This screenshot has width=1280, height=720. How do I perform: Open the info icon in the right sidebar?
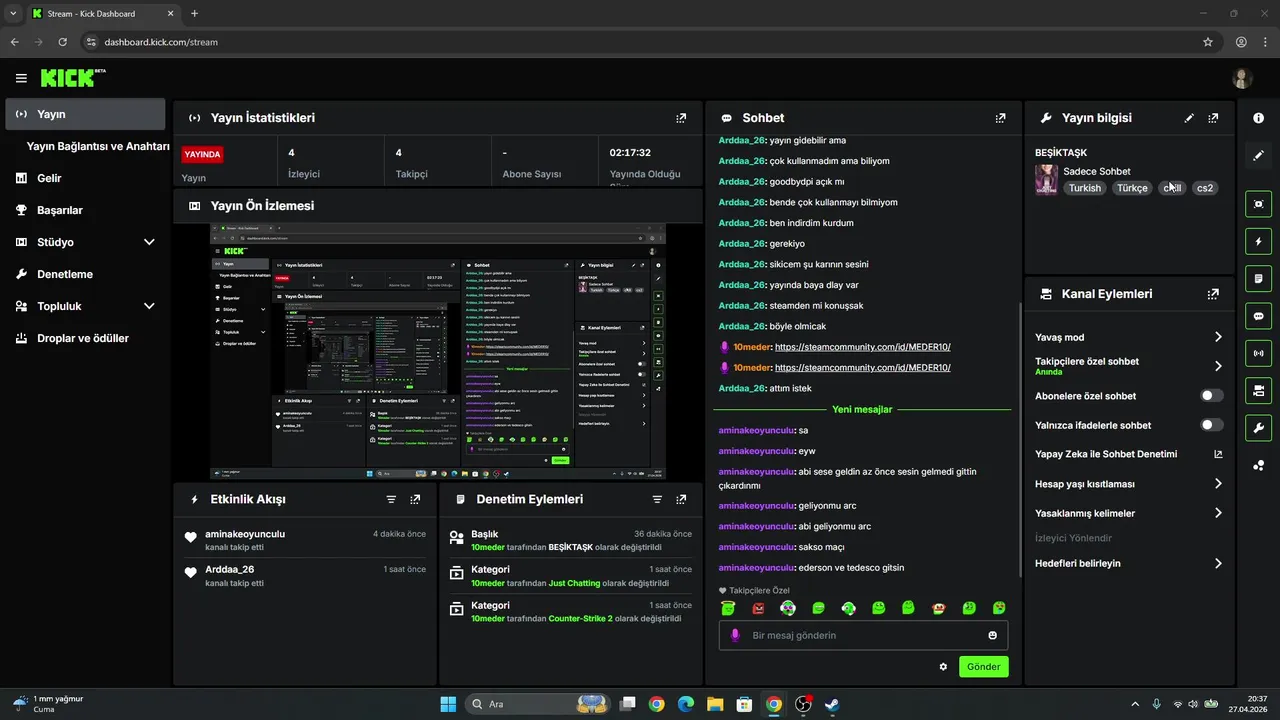(x=1258, y=118)
